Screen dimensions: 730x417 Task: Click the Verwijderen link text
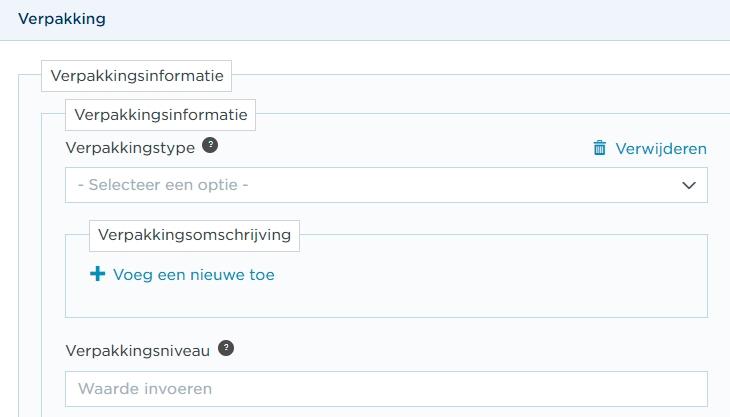coord(660,148)
